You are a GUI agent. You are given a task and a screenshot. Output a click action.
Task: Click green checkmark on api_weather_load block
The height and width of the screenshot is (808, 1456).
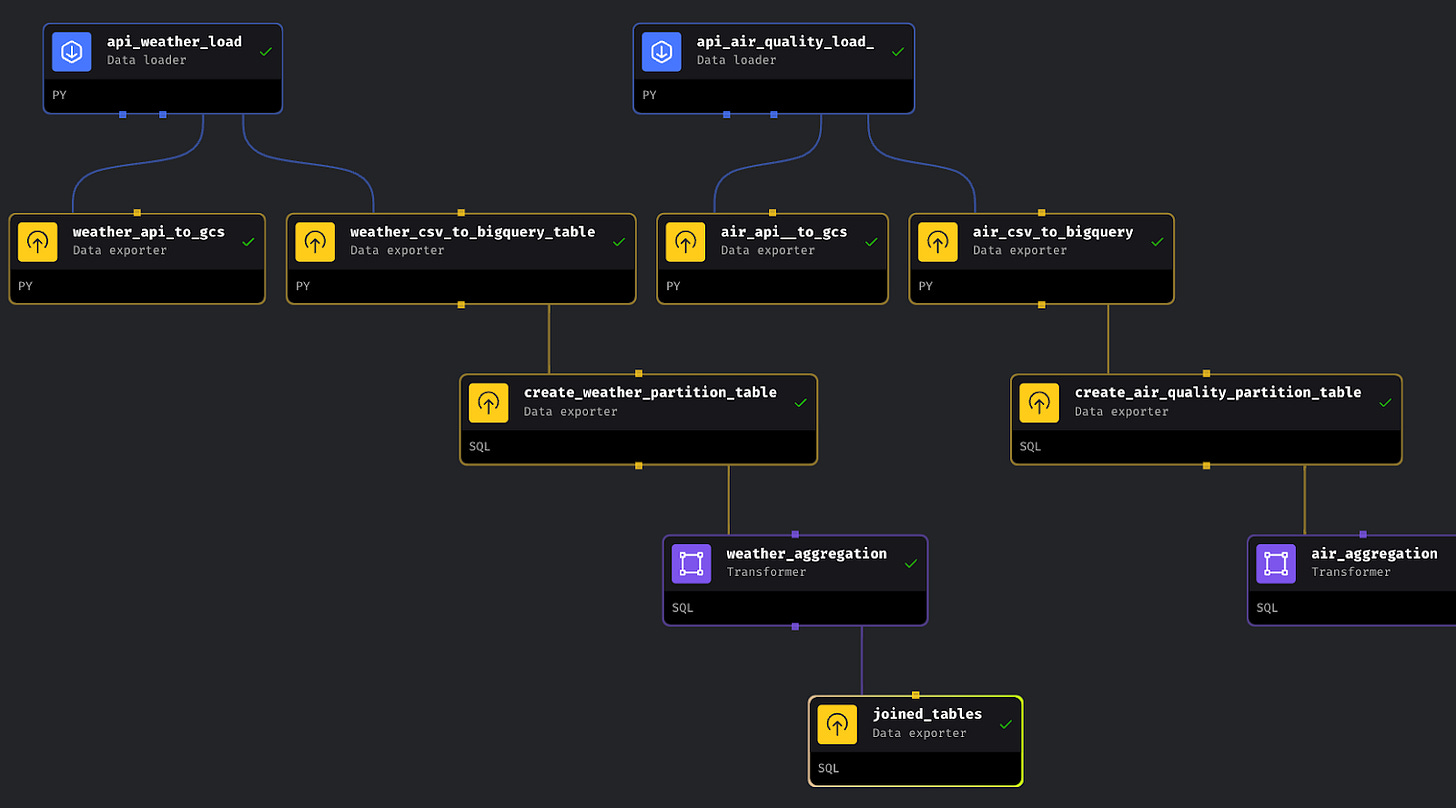pos(265,51)
